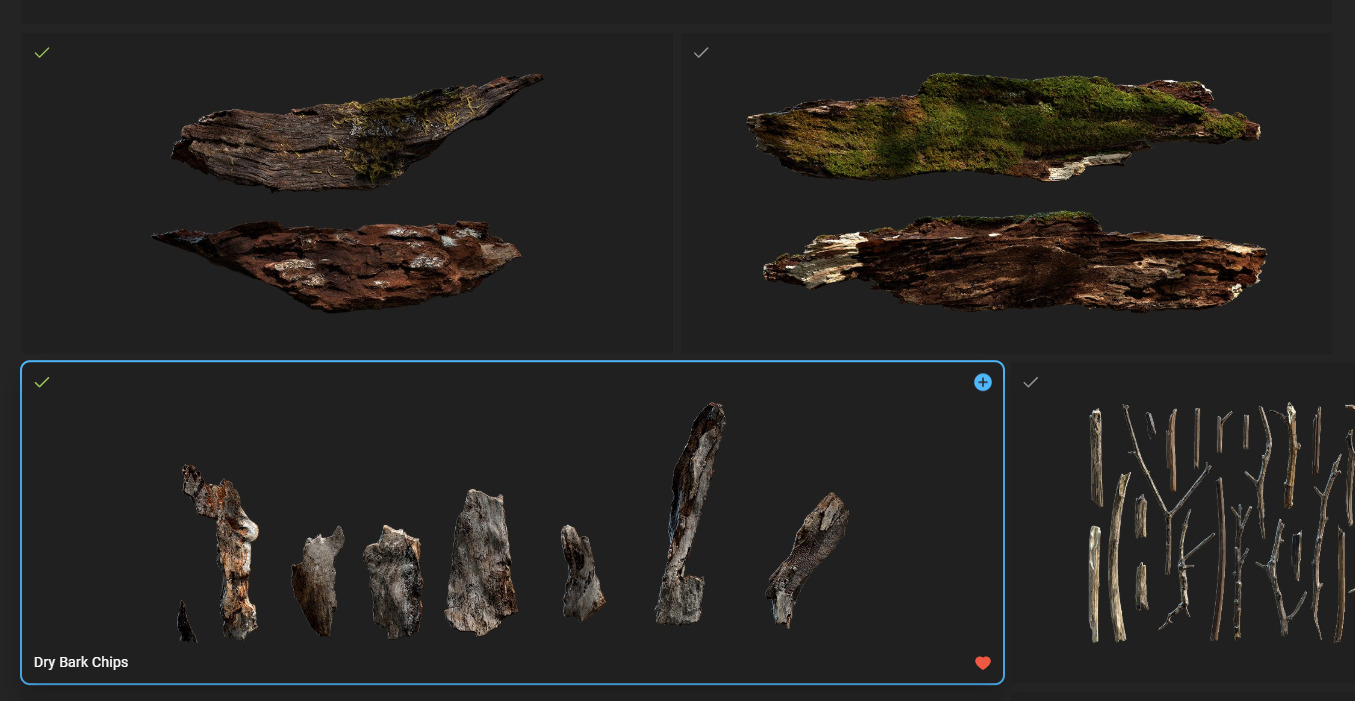The image size is (1355, 701).
Task: Select the moss-covered log in top-right card
Action: point(1000,125)
